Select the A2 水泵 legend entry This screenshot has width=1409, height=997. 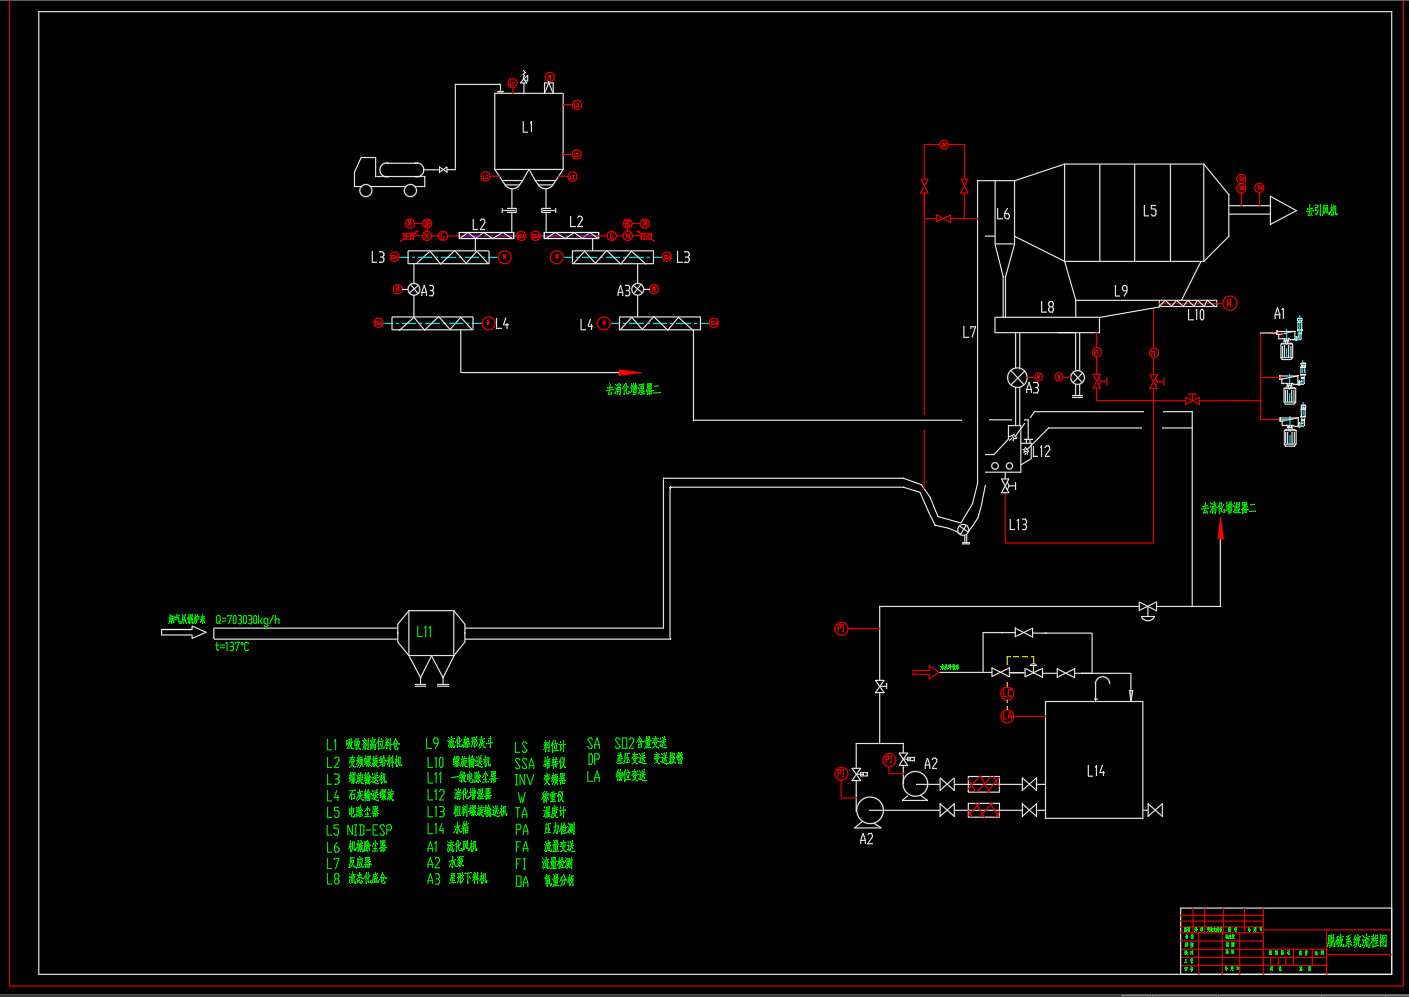[x=445, y=862]
